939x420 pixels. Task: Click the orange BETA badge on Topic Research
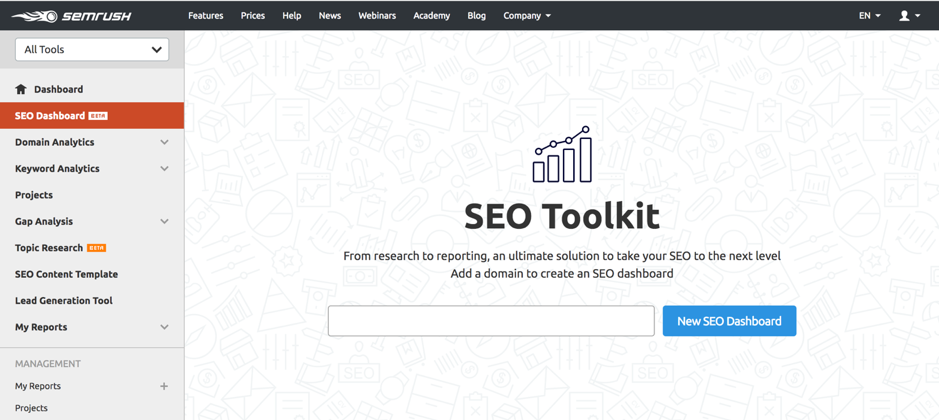tap(96, 248)
